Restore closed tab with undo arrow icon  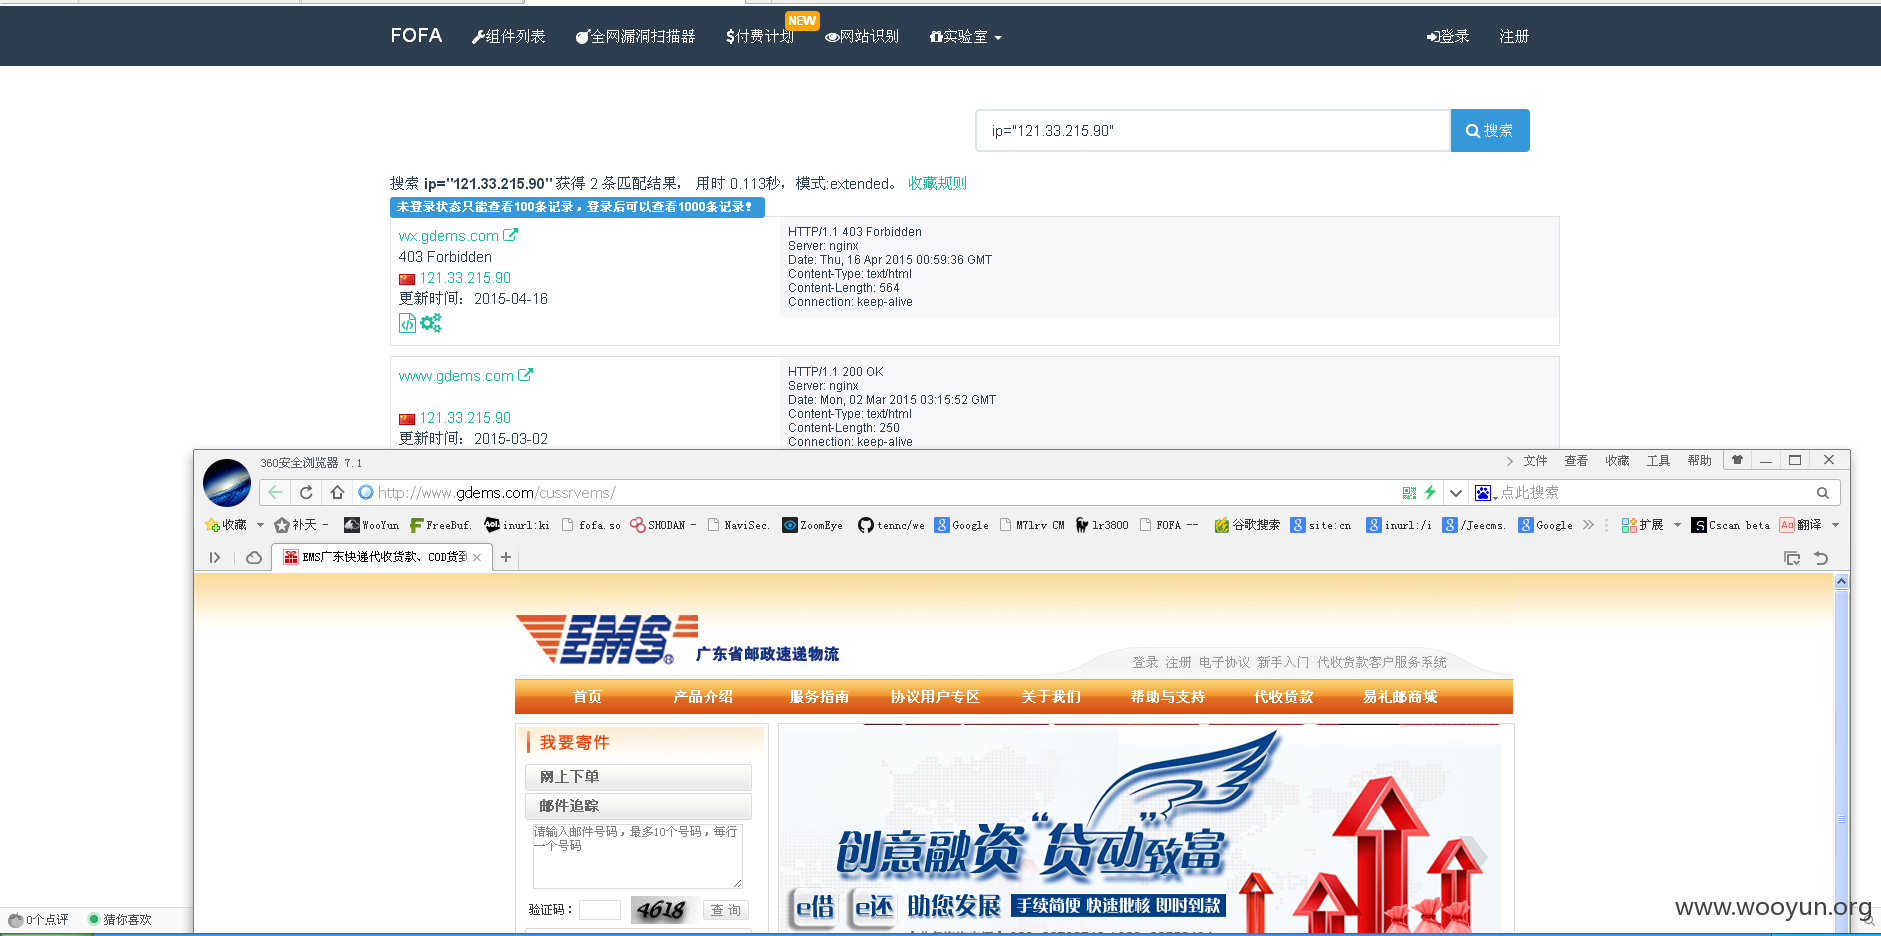tap(1821, 558)
